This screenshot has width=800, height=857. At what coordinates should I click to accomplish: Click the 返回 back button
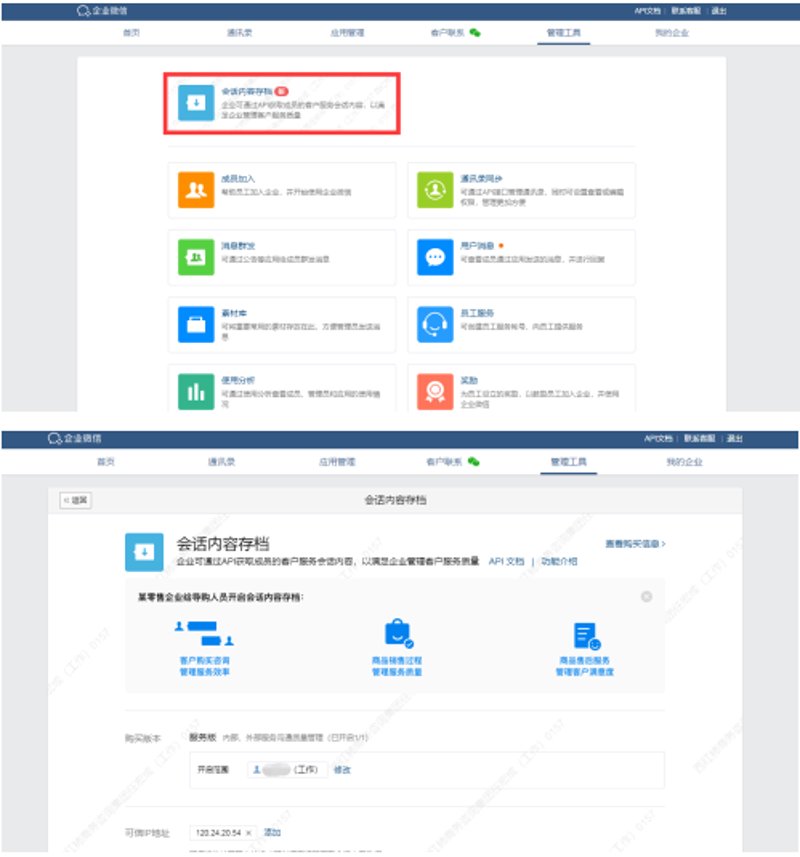pos(75,500)
